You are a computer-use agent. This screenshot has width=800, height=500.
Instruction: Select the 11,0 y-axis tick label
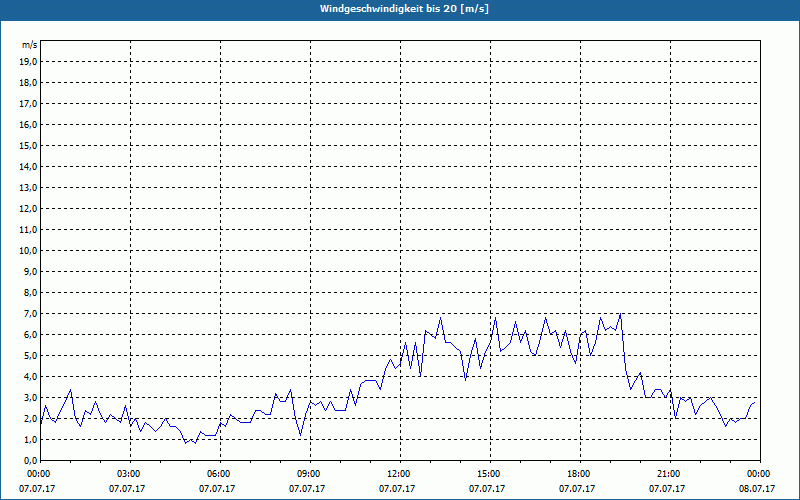(28, 230)
